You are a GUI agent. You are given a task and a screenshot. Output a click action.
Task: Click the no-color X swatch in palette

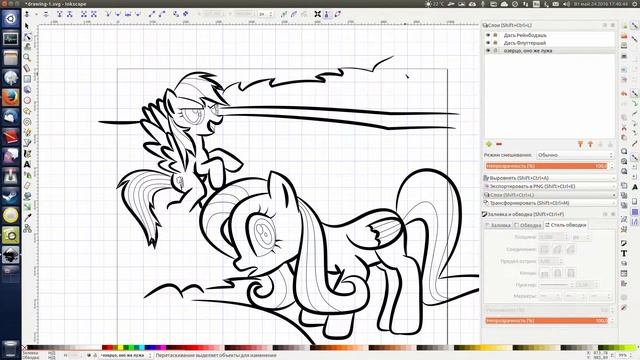pos(24,348)
